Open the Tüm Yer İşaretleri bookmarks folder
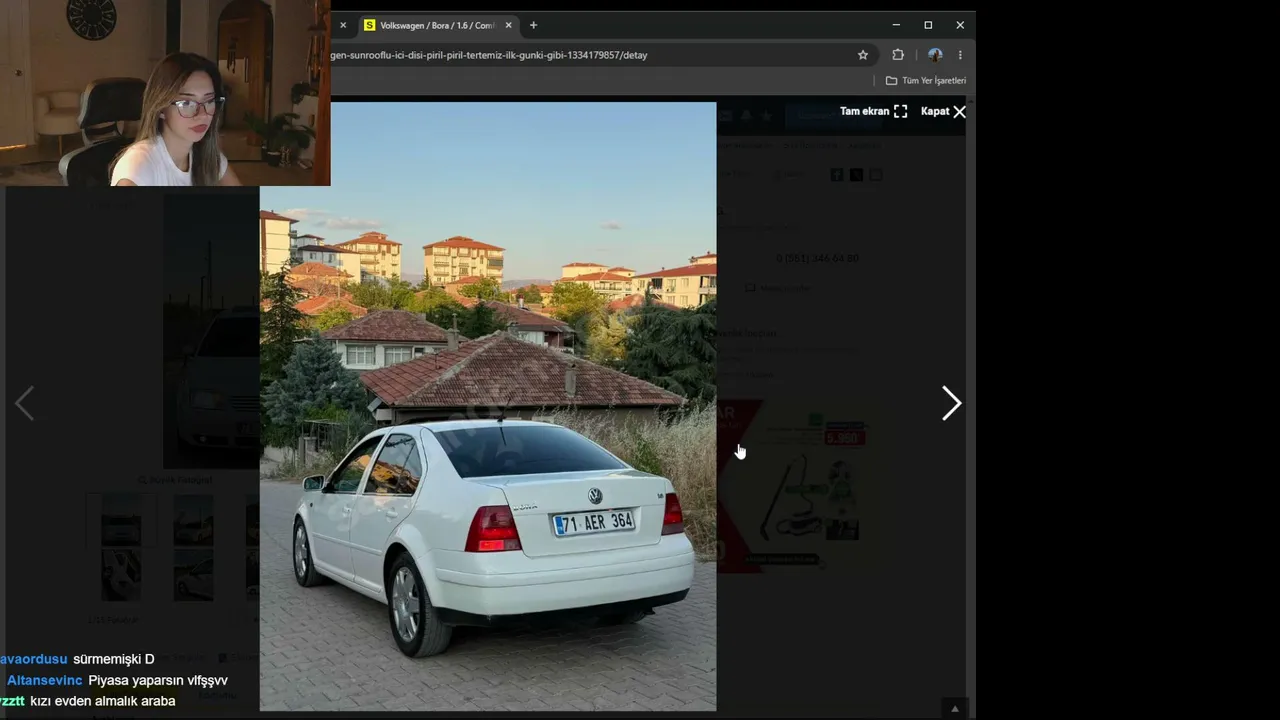The height and width of the screenshot is (720, 1280). 926,80
